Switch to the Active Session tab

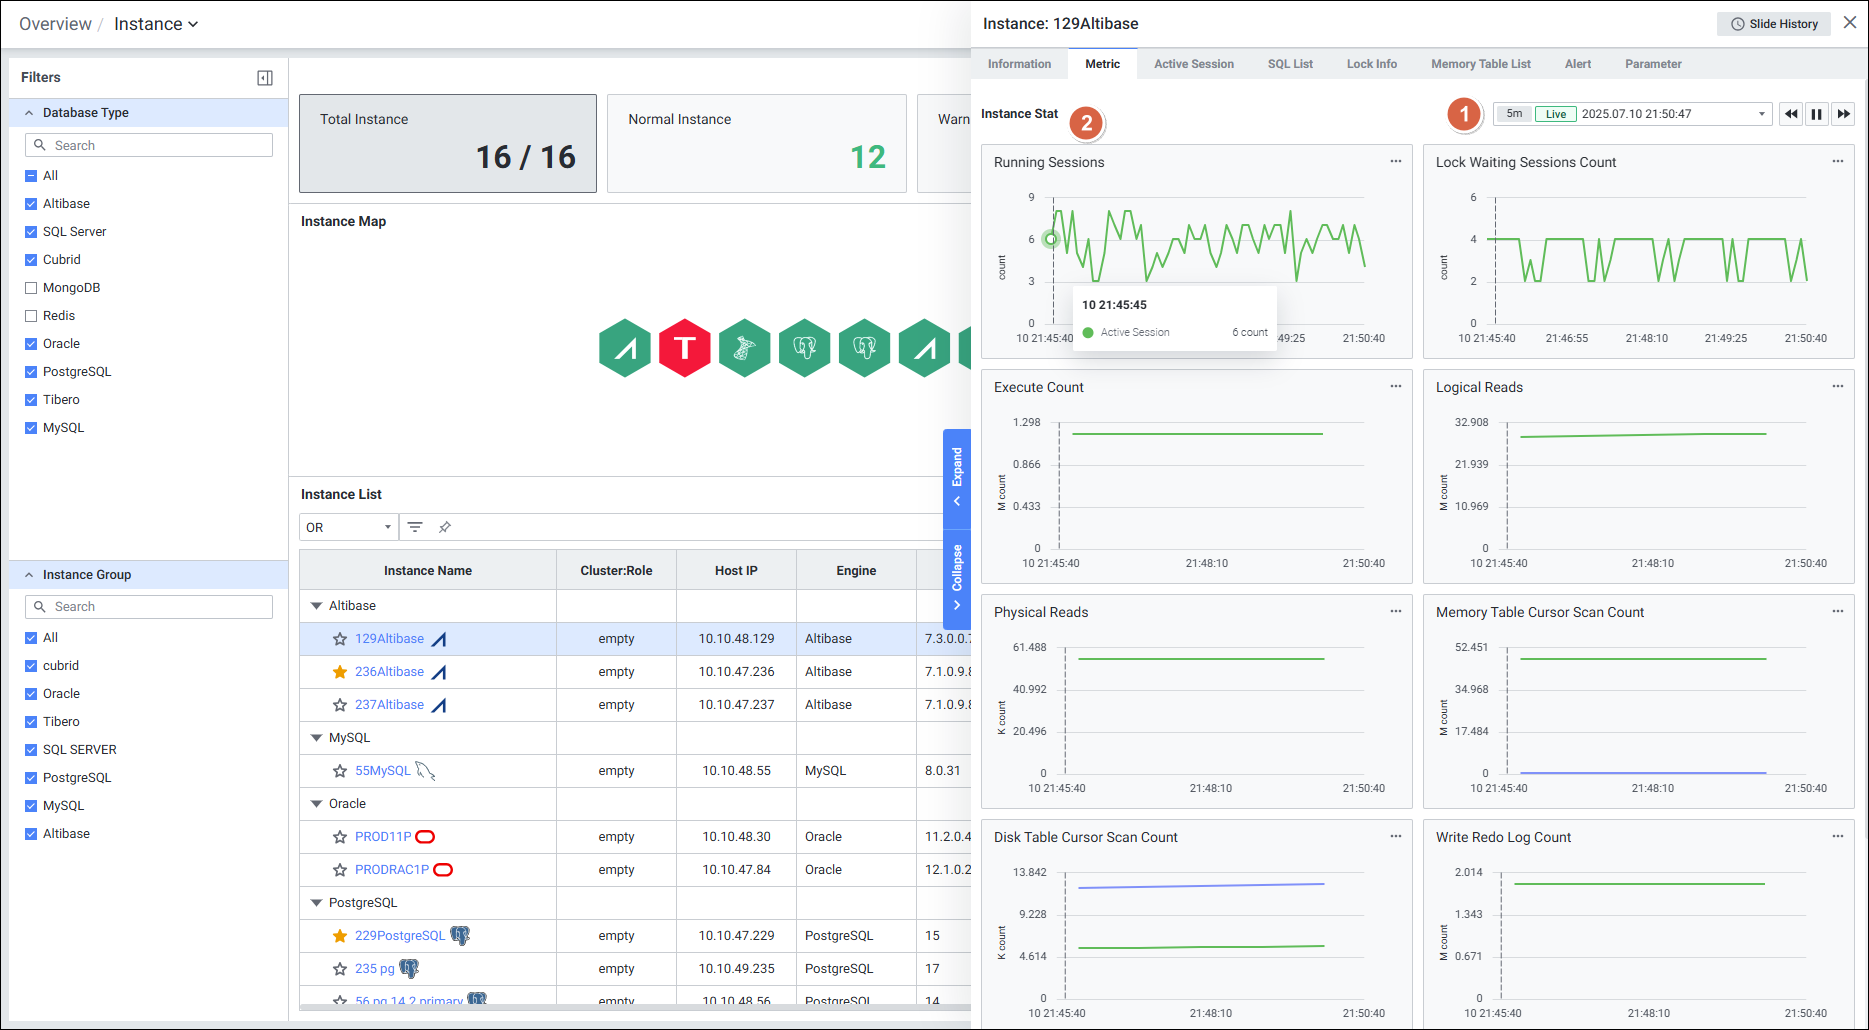pyautogui.click(x=1193, y=64)
